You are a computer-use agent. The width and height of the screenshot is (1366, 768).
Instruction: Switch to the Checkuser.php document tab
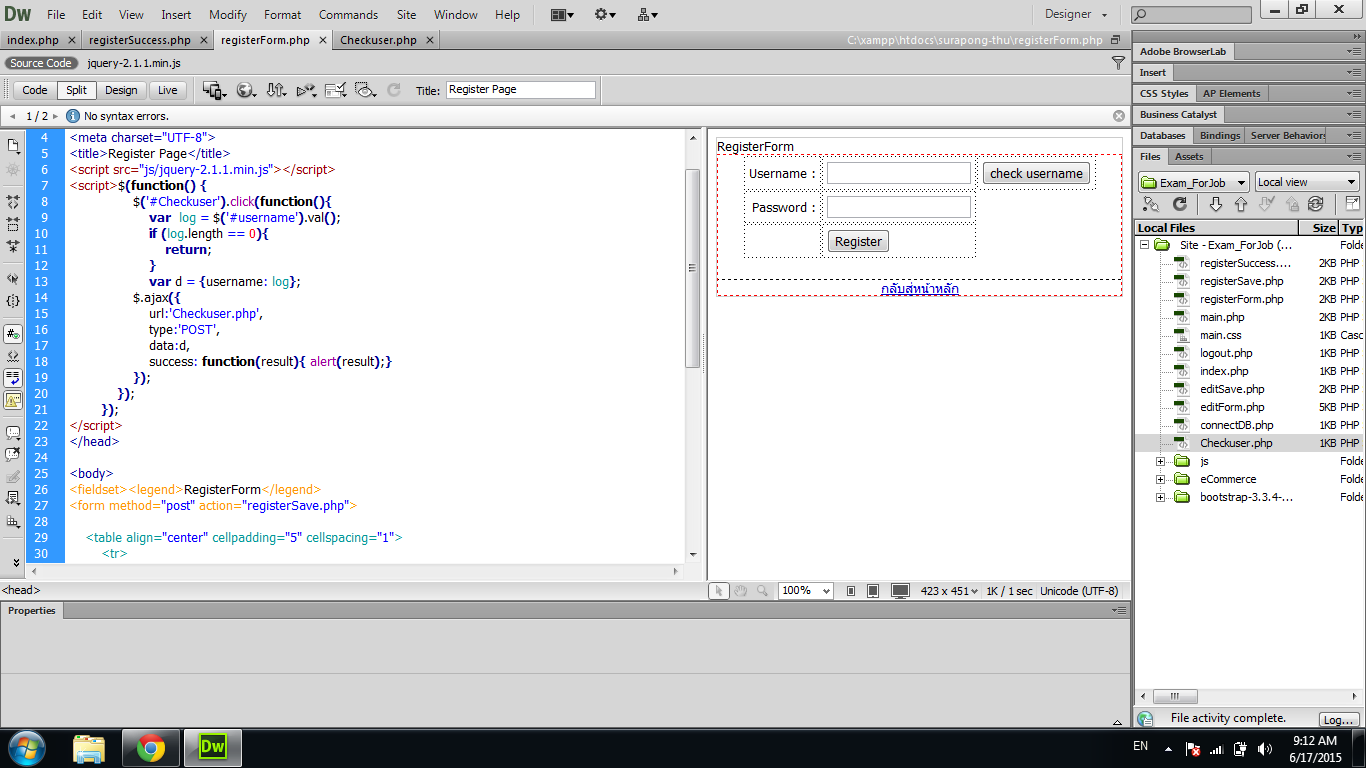[x=378, y=40]
